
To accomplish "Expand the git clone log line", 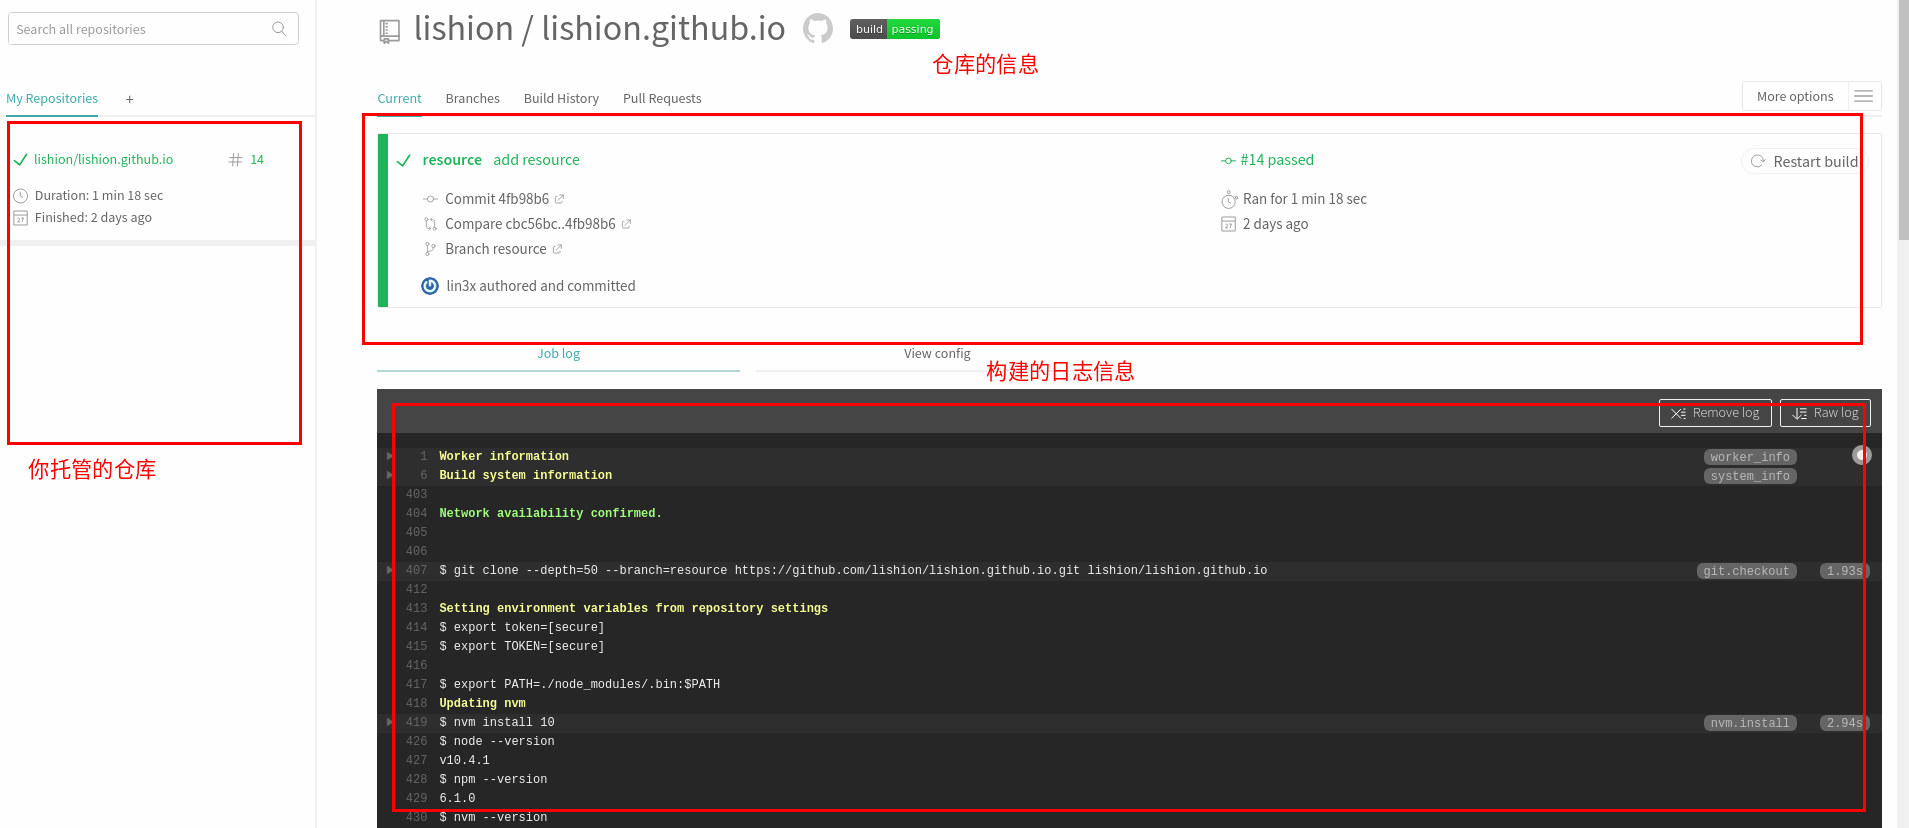I will (x=390, y=570).
